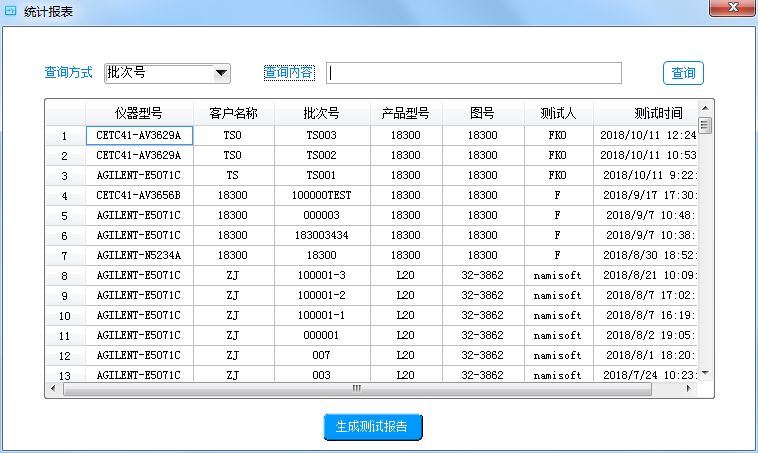Select batch number cell 100001-3
The width and height of the screenshot is (758, 453).
click(x=322, y=275)
